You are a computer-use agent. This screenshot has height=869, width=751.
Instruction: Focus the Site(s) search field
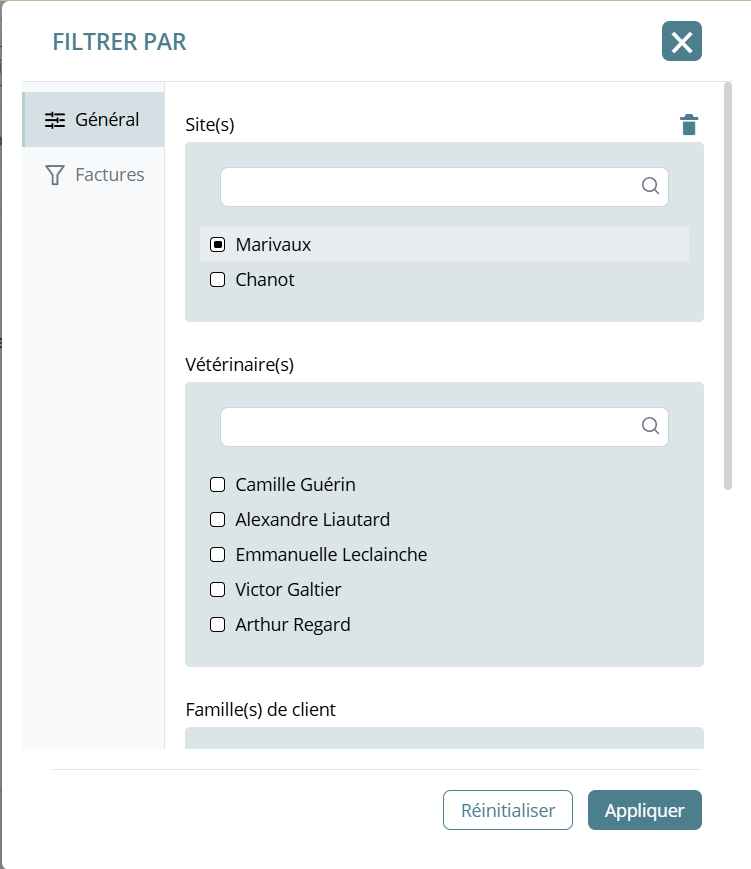pos(430,187)
